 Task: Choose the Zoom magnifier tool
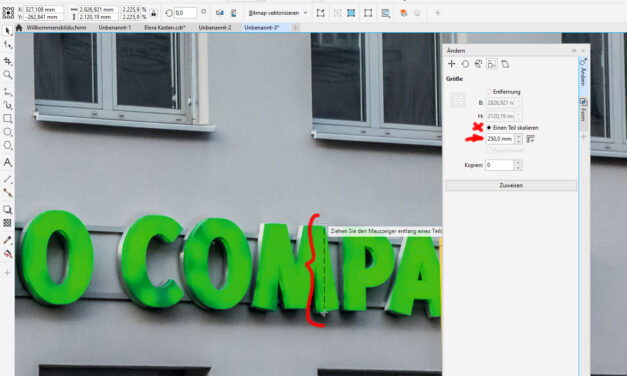[8, 75]
